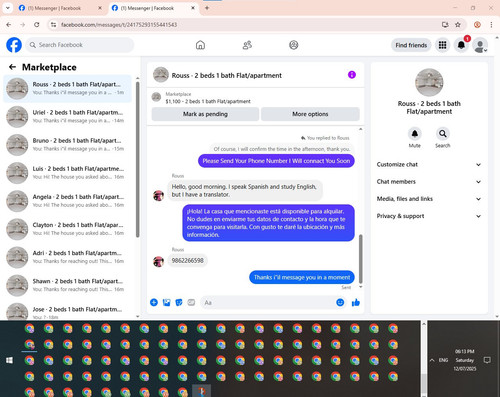Screen dimensions: 500x397
Task: Click the ENG language indicator
Action: (443, 360)
